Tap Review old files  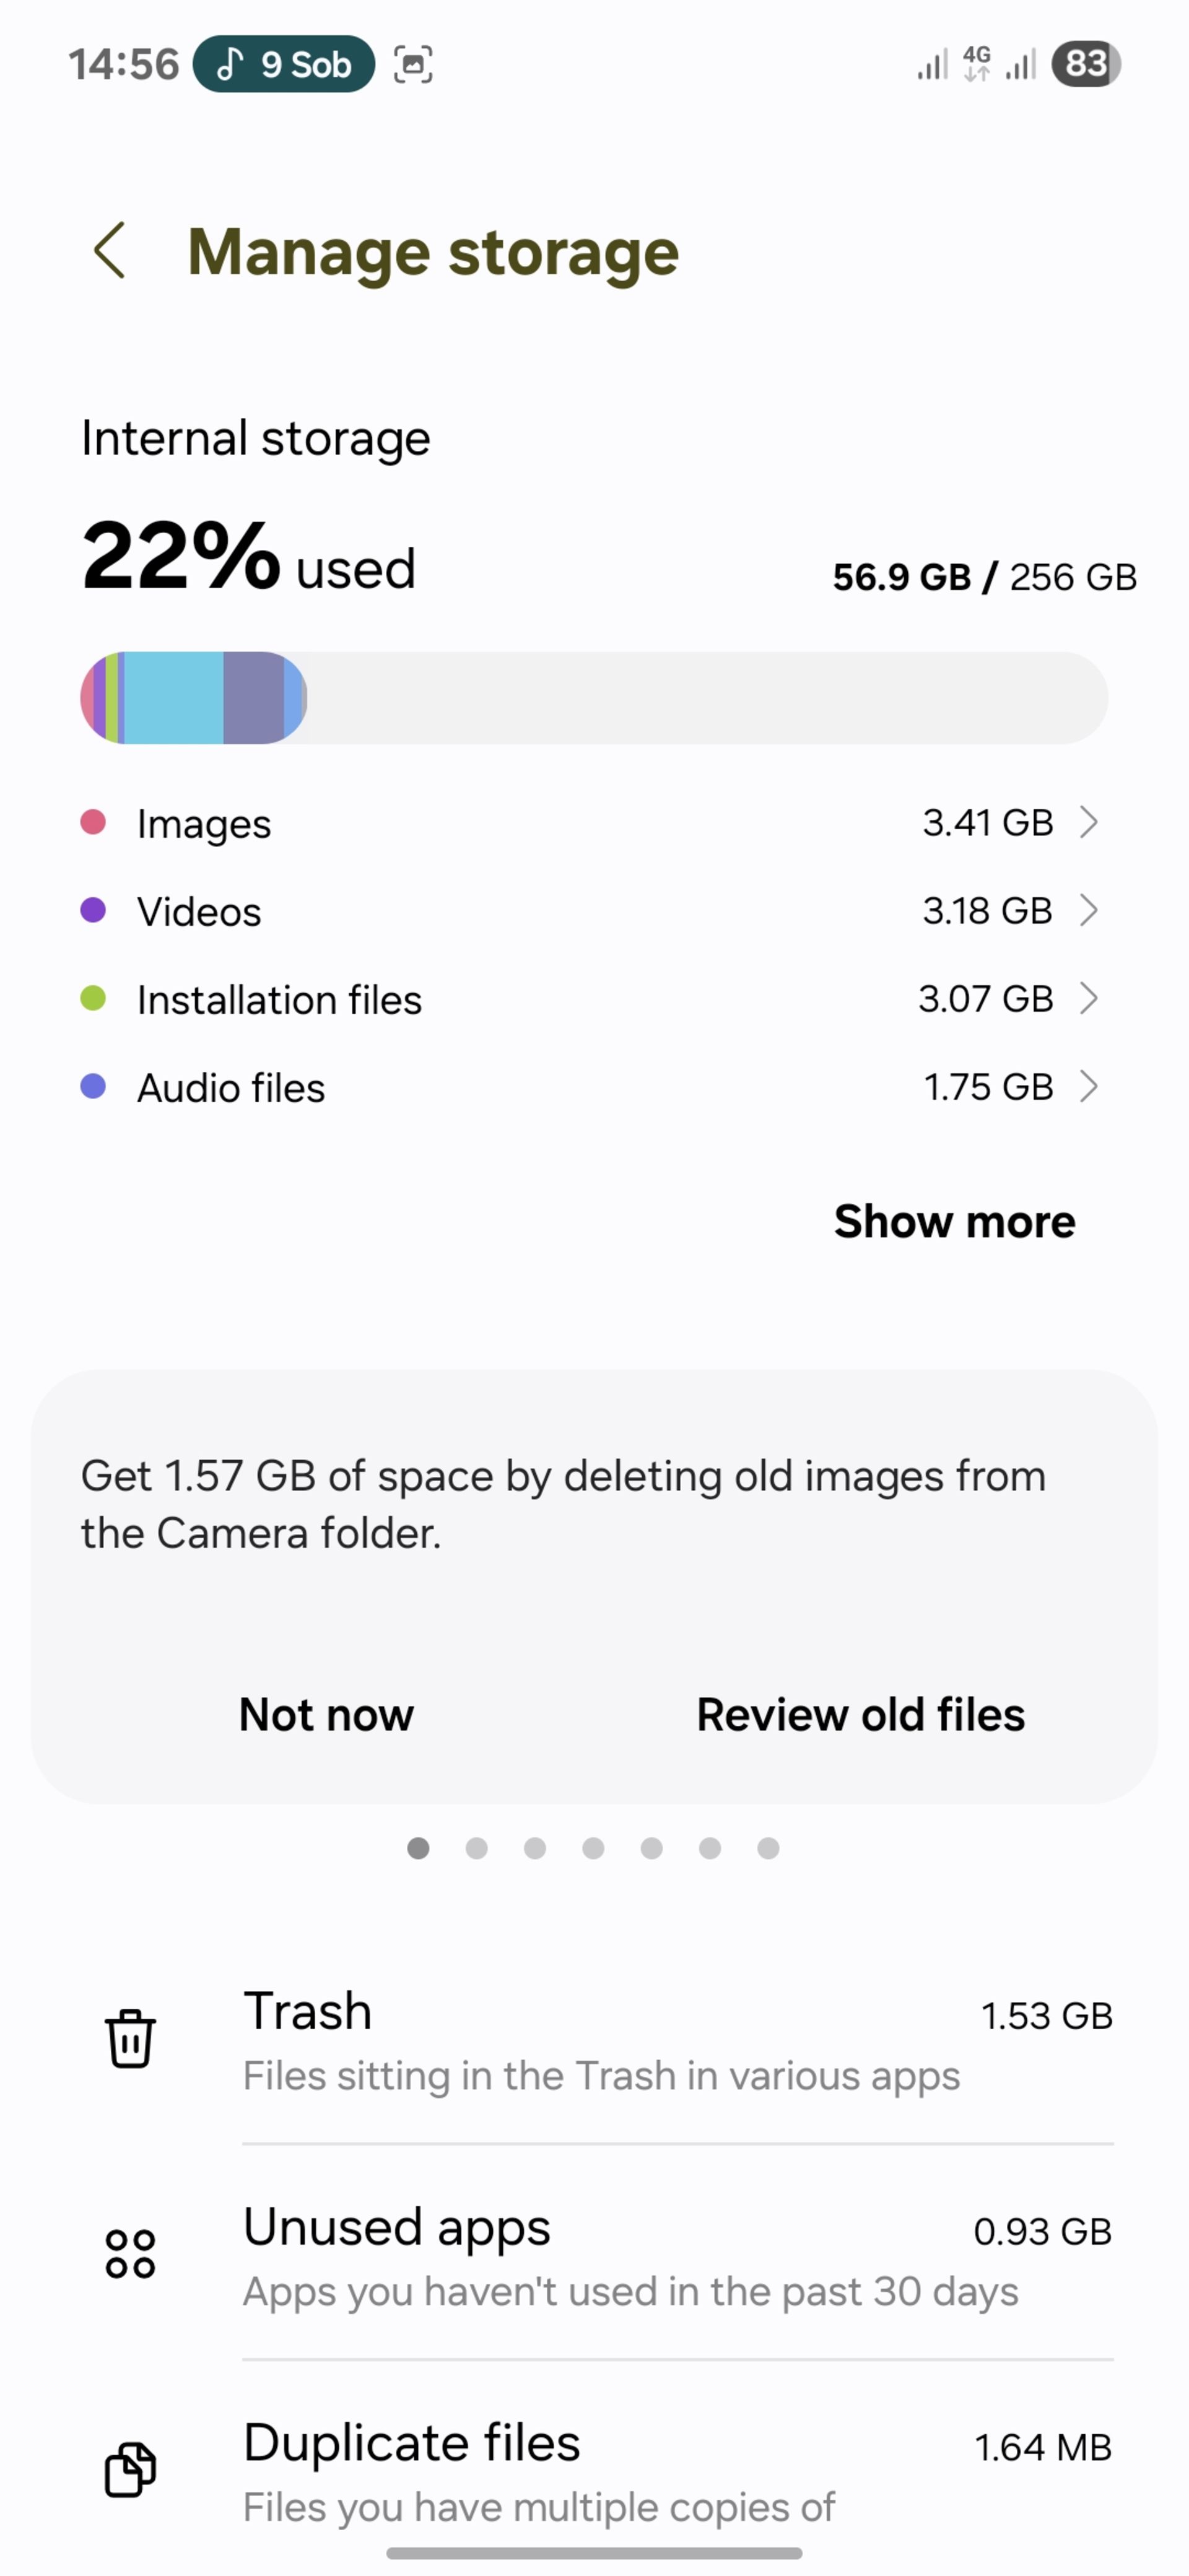click(861, 1714)
